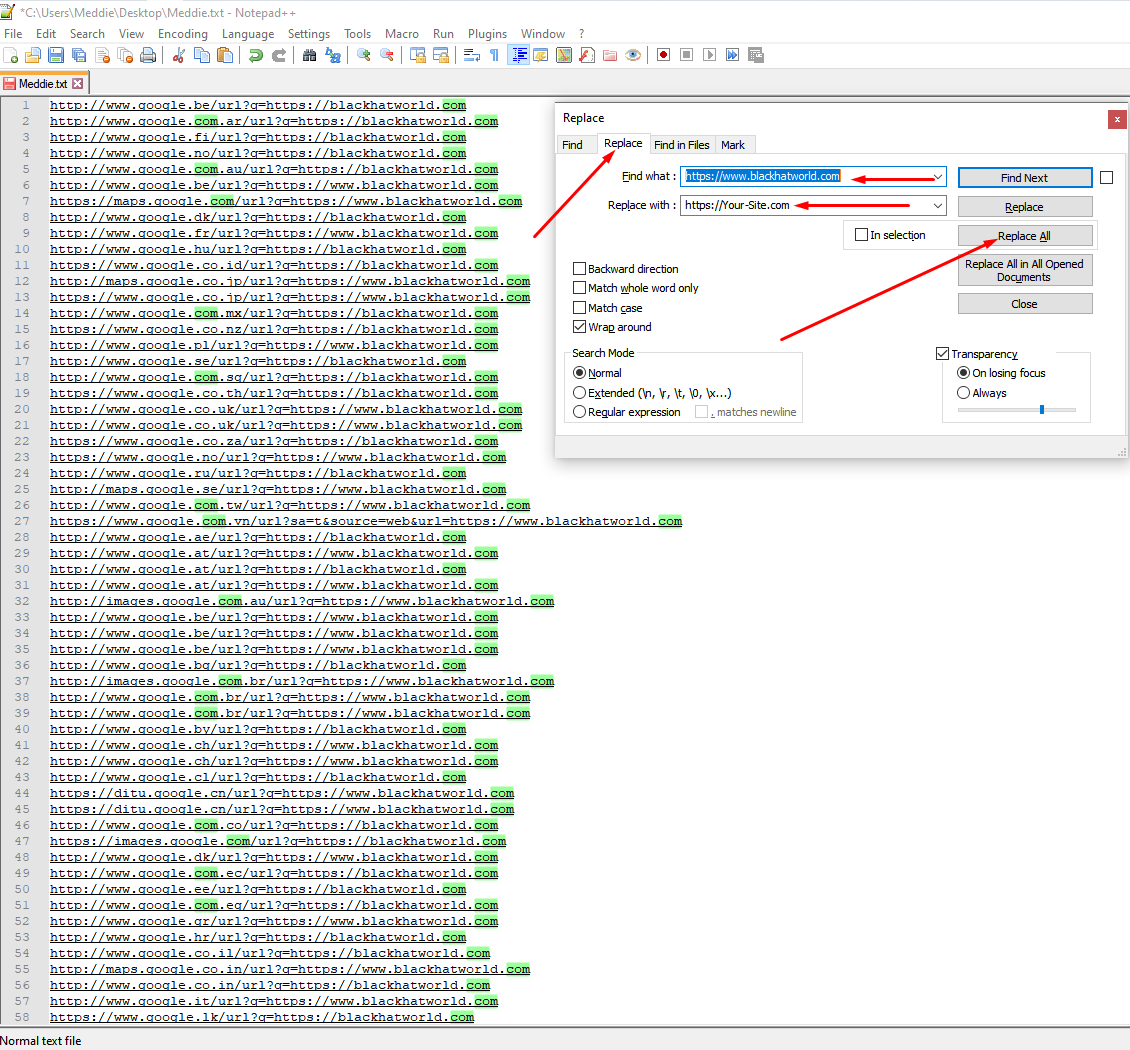Click the Folder as Workspace icon

(610, 55)
